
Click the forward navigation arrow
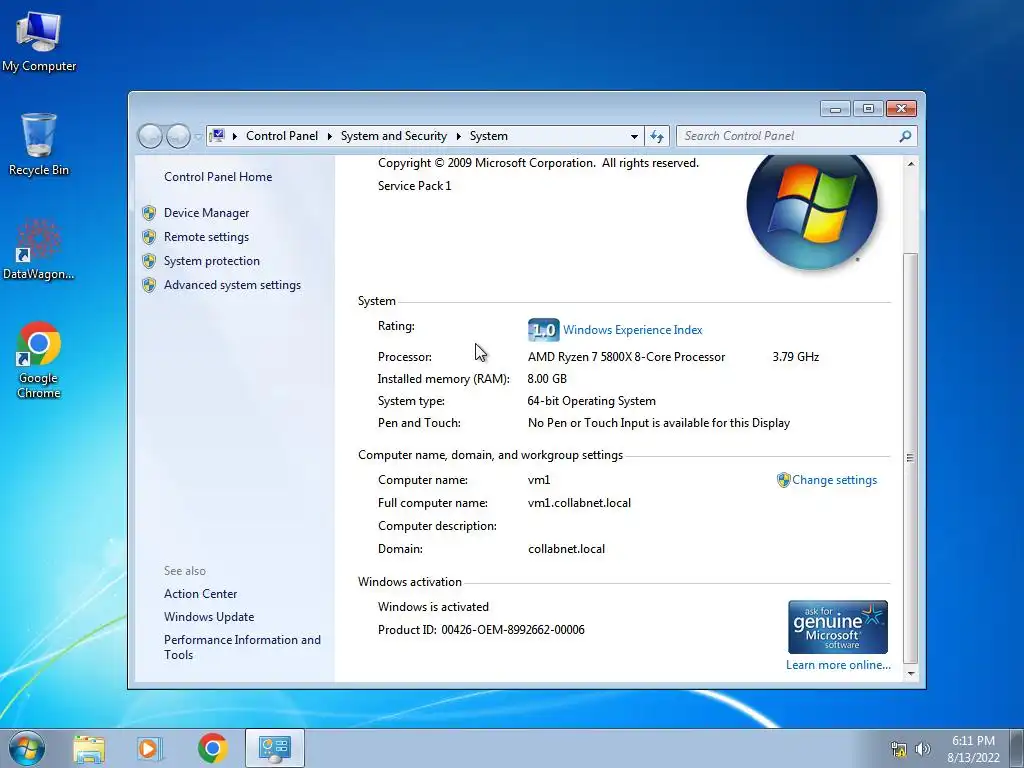point(178,136)
